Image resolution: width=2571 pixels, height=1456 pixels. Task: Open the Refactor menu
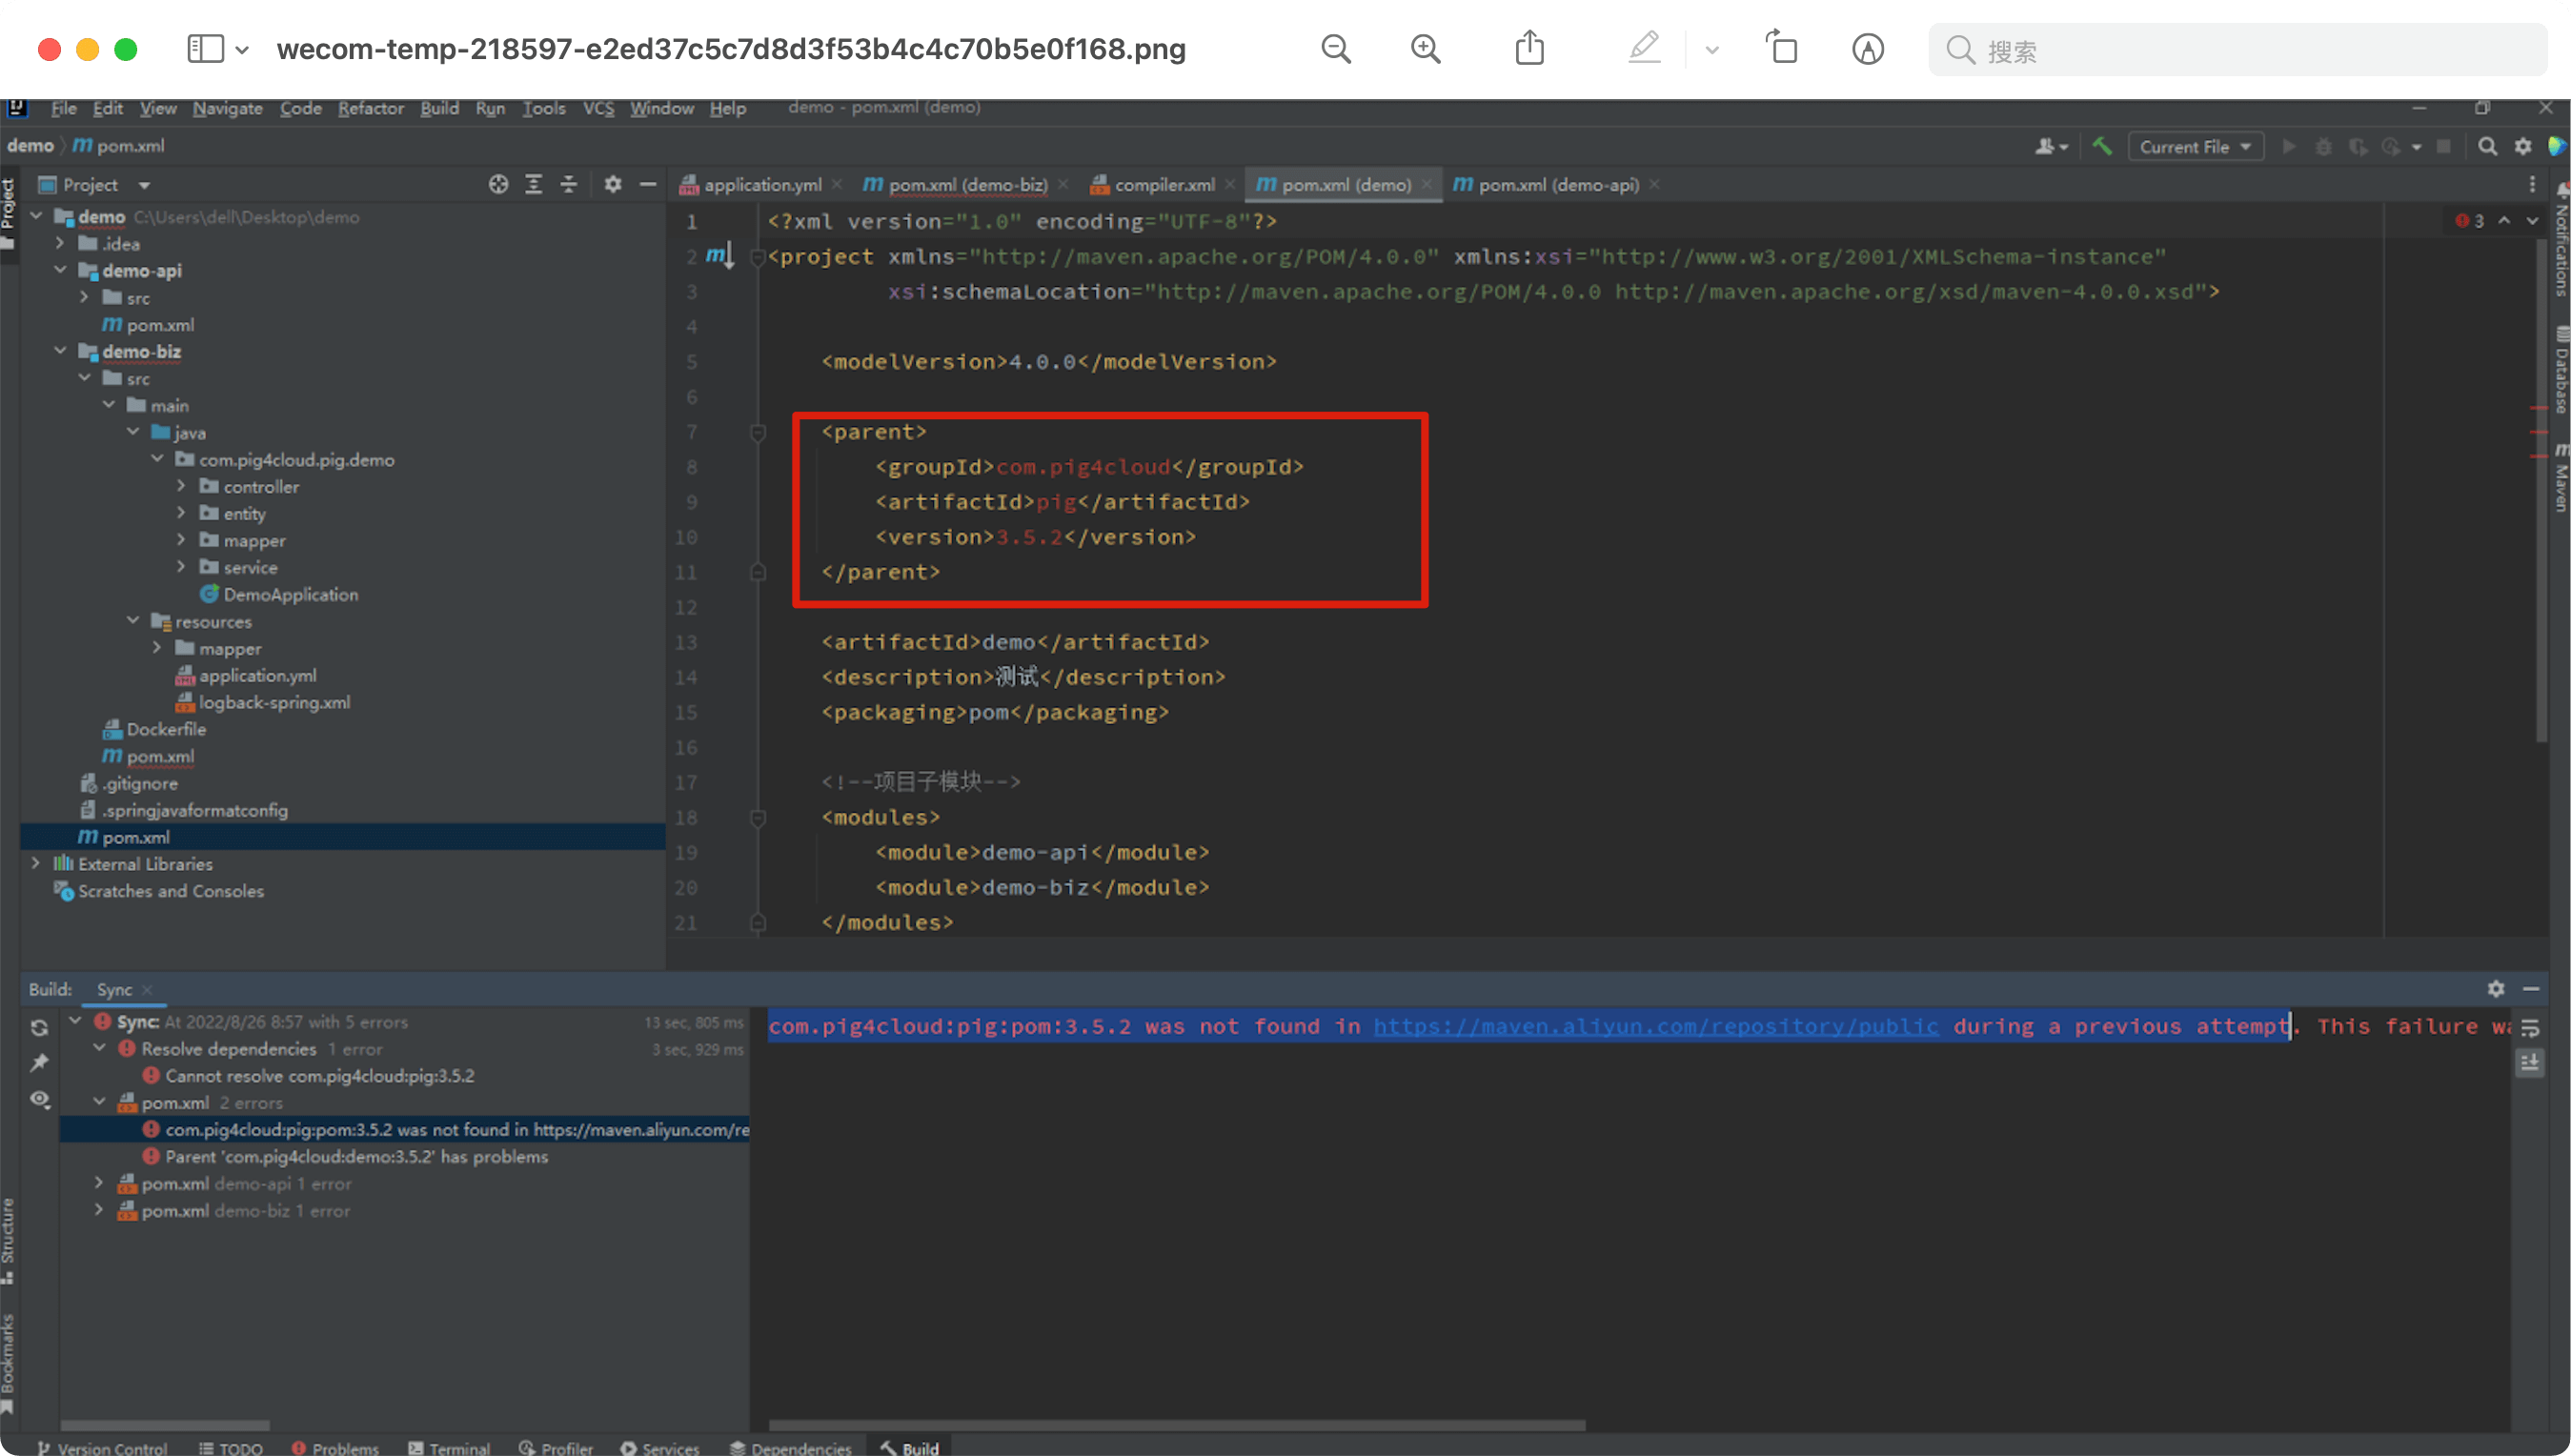pyautogui.click(x=370, y=108)
